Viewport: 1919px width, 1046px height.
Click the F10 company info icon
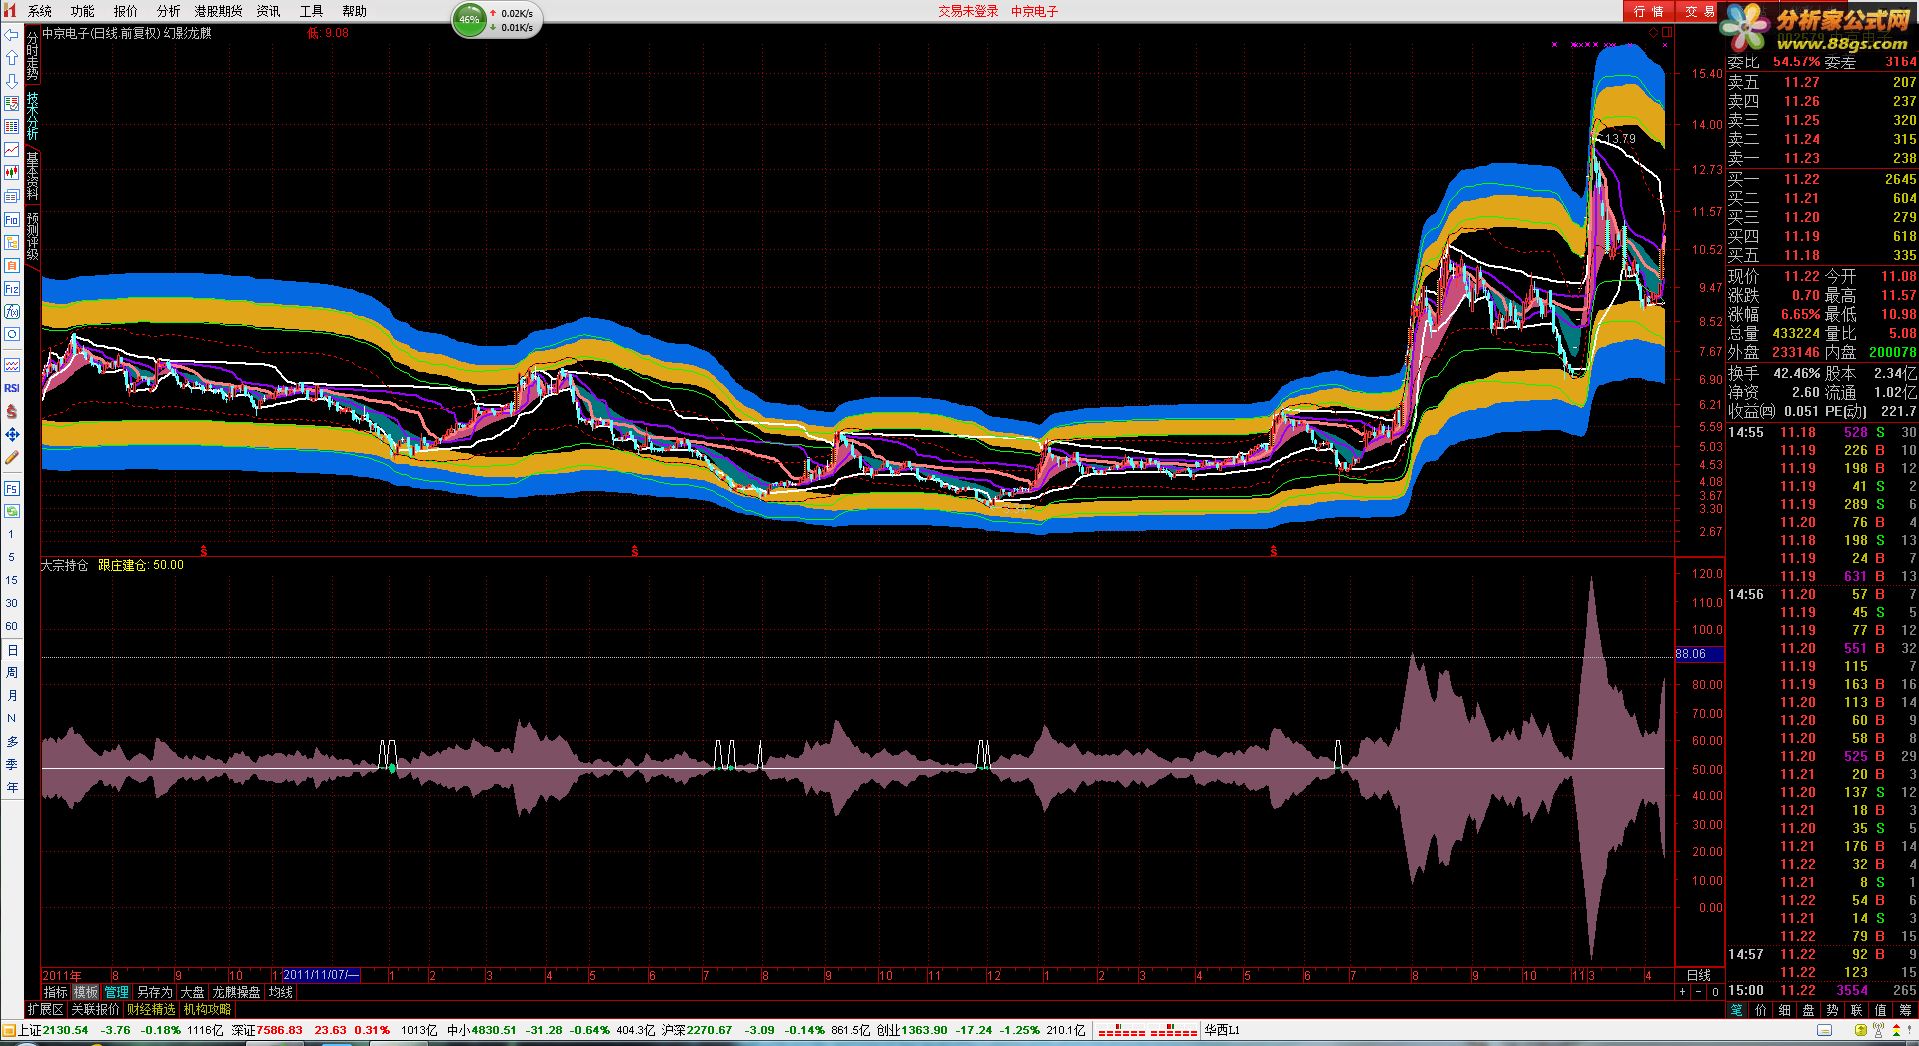point(12,219)
